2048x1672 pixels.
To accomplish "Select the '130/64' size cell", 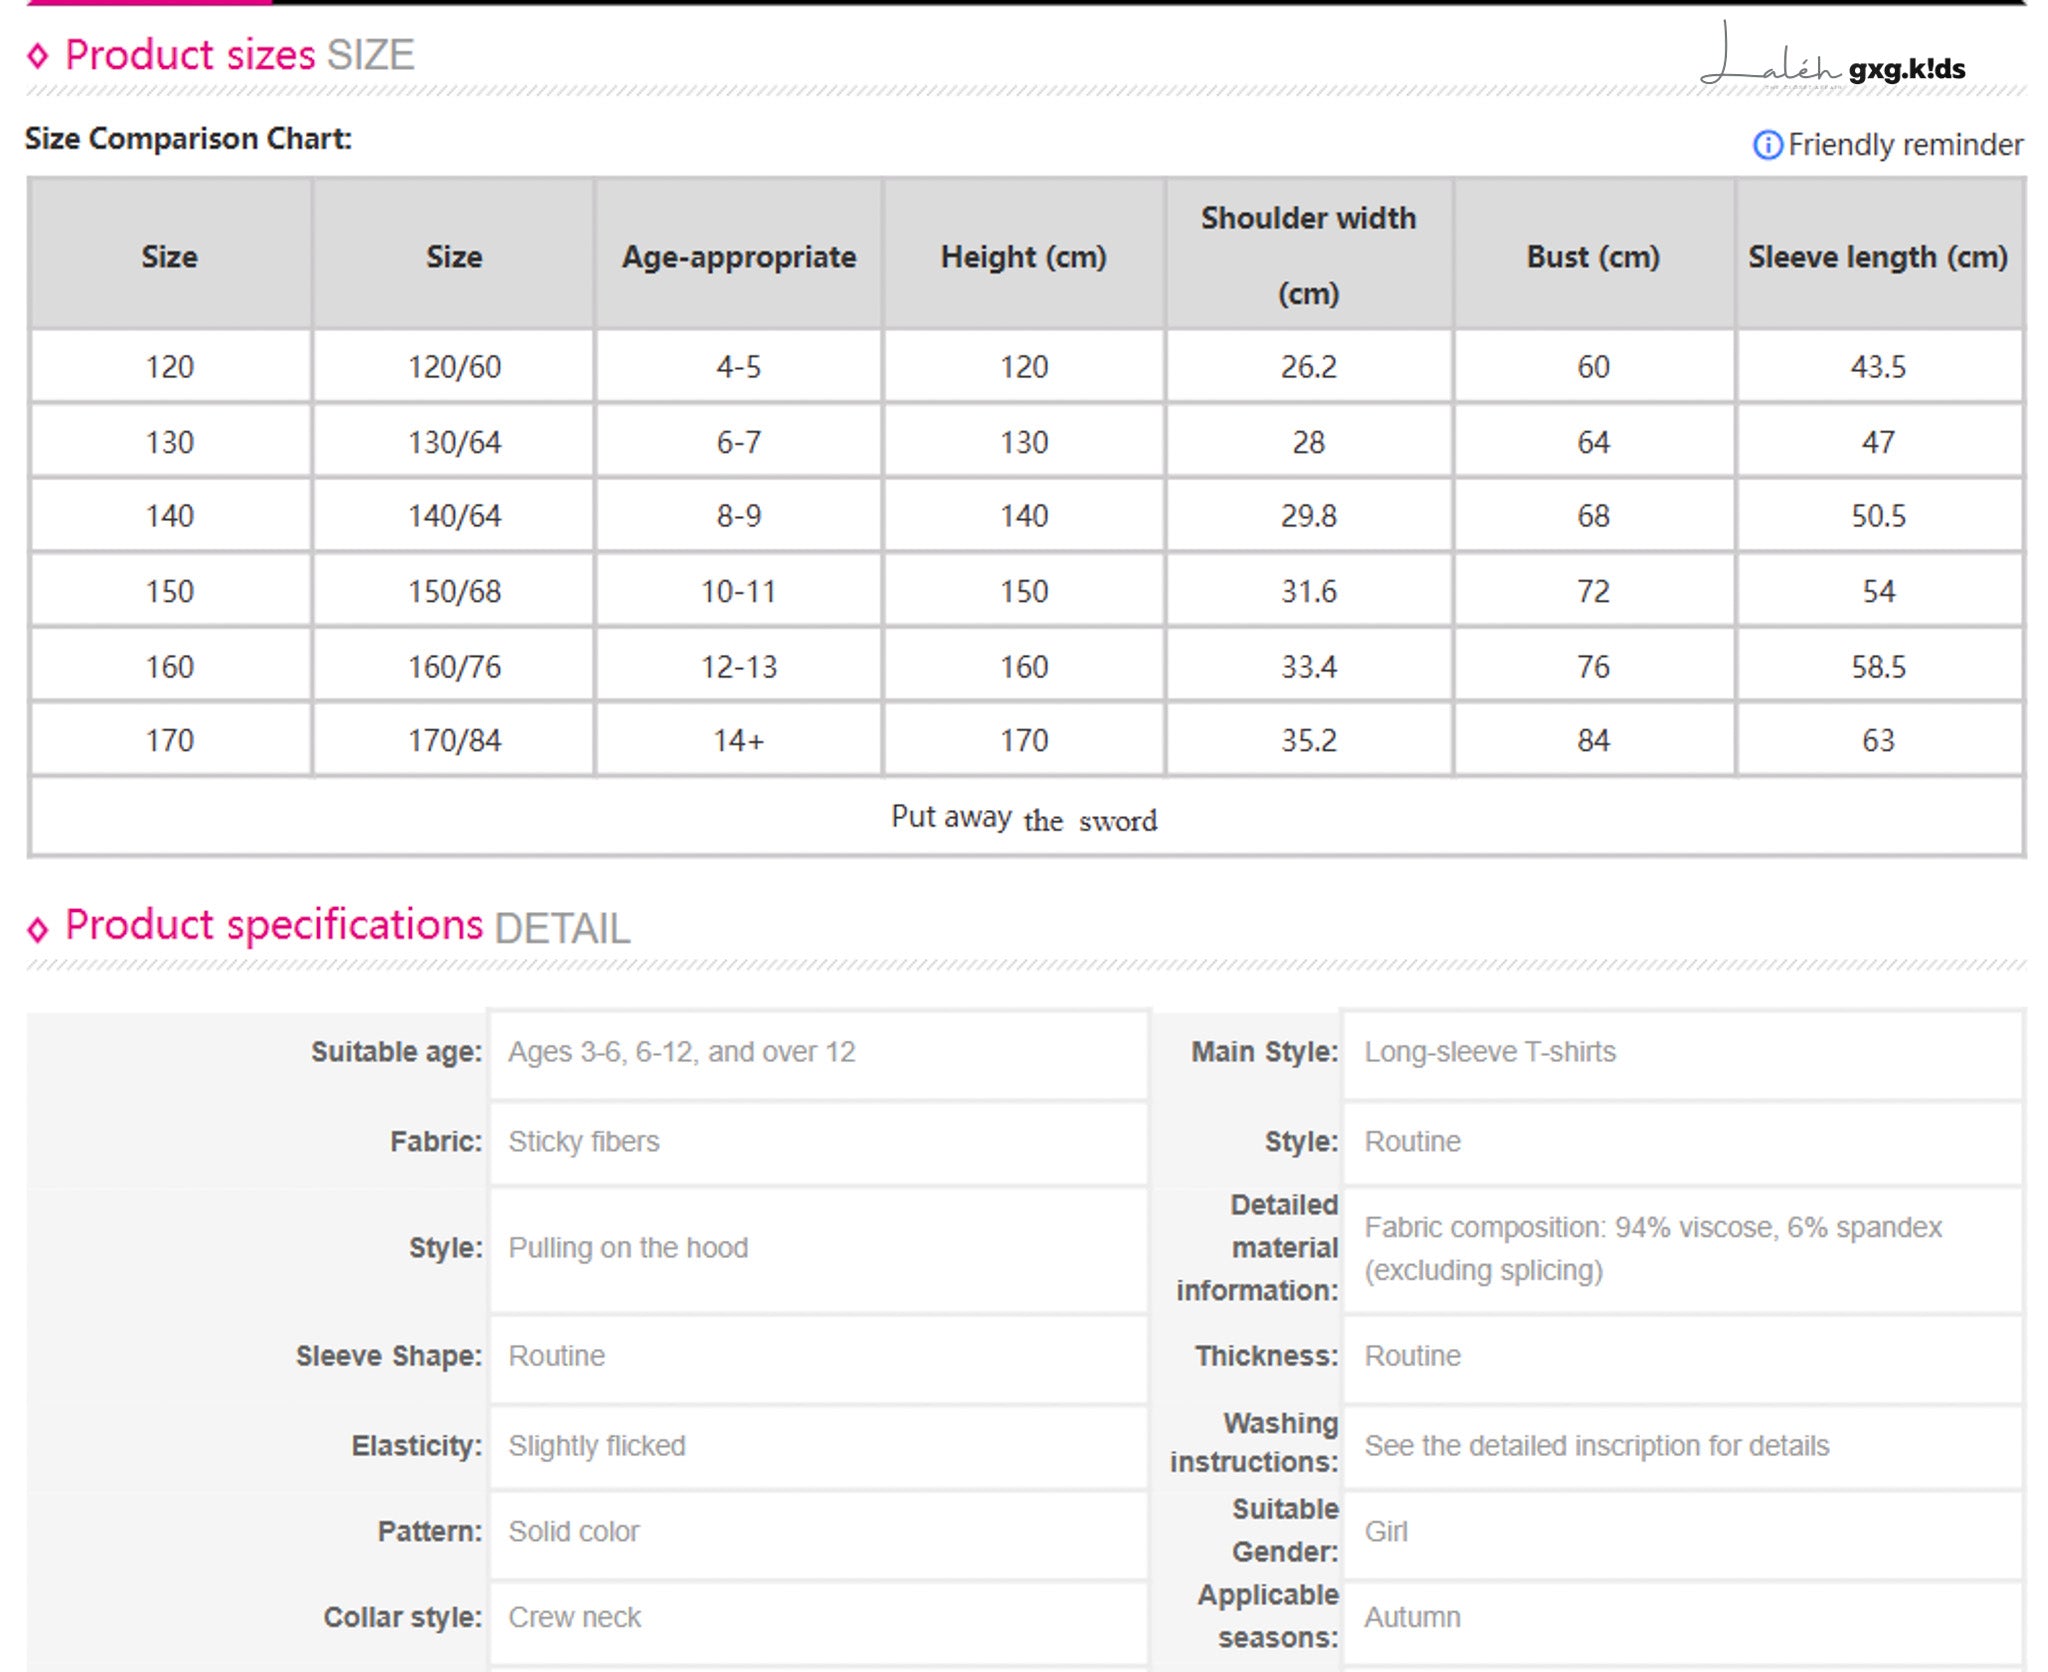I will click(454, 442).
